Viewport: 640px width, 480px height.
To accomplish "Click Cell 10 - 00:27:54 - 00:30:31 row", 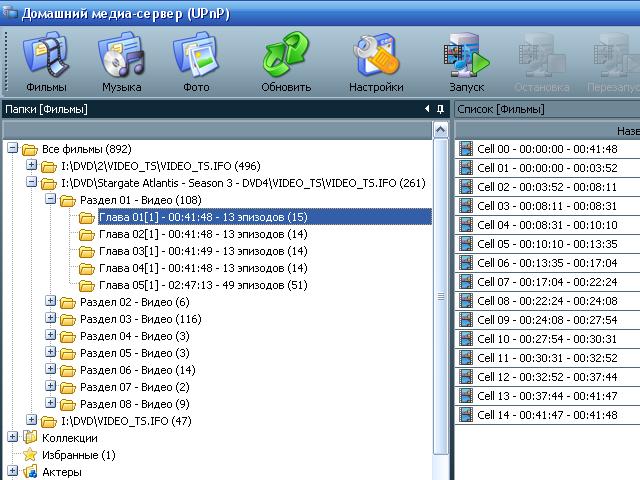I will 546,339.
